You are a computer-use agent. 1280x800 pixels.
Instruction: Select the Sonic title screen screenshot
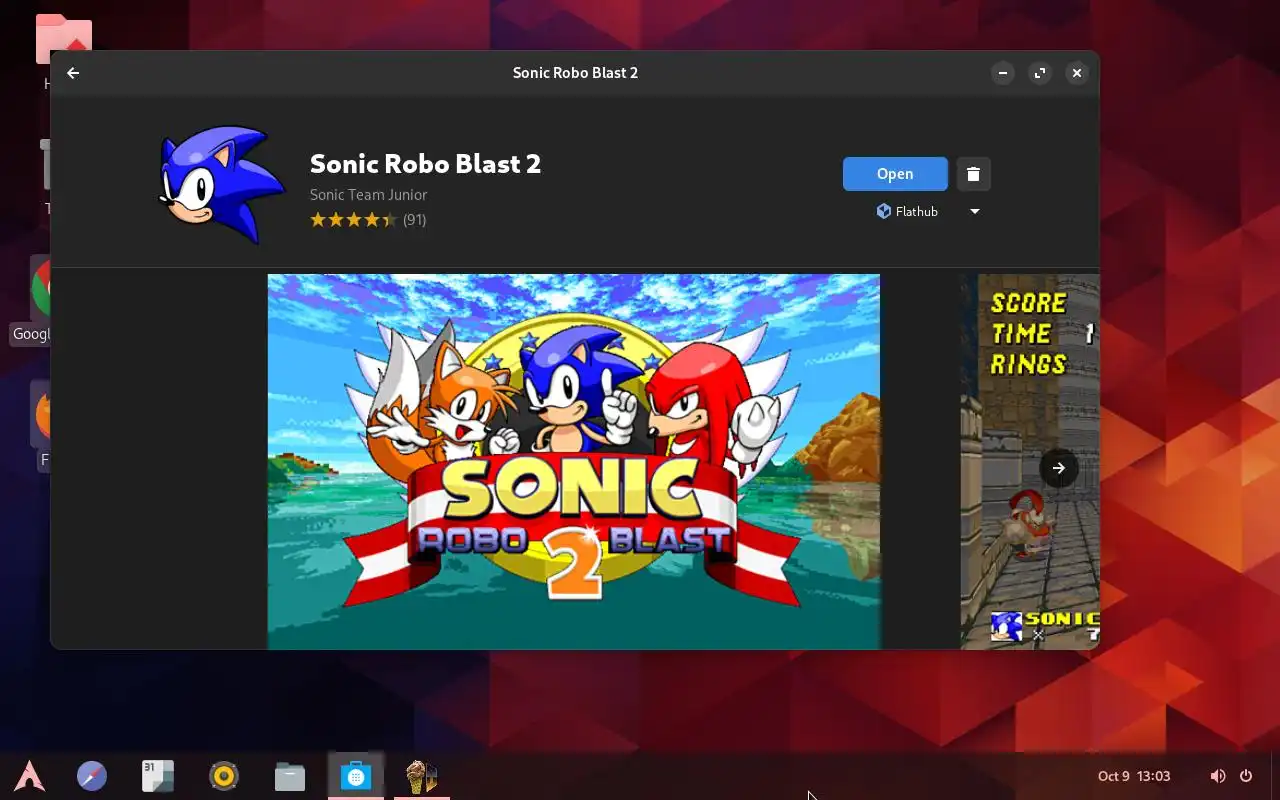pos(574,461)
